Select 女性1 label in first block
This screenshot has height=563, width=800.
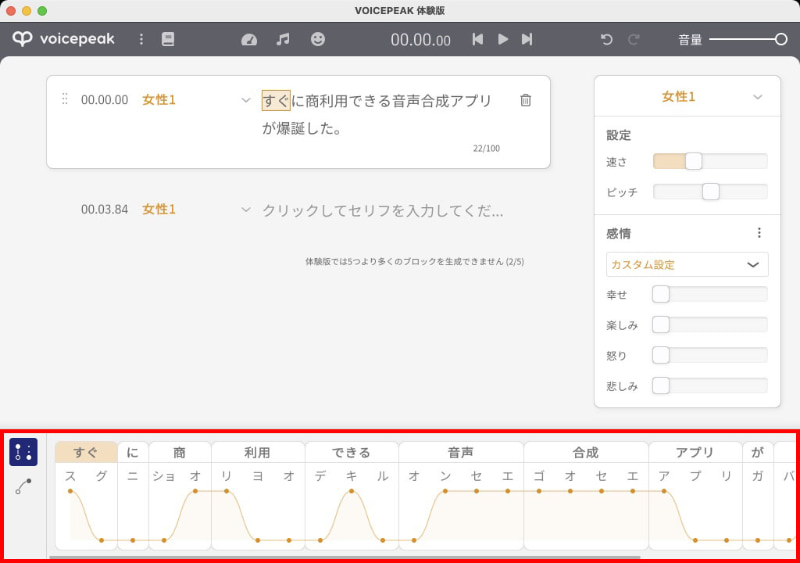(159, 100)
